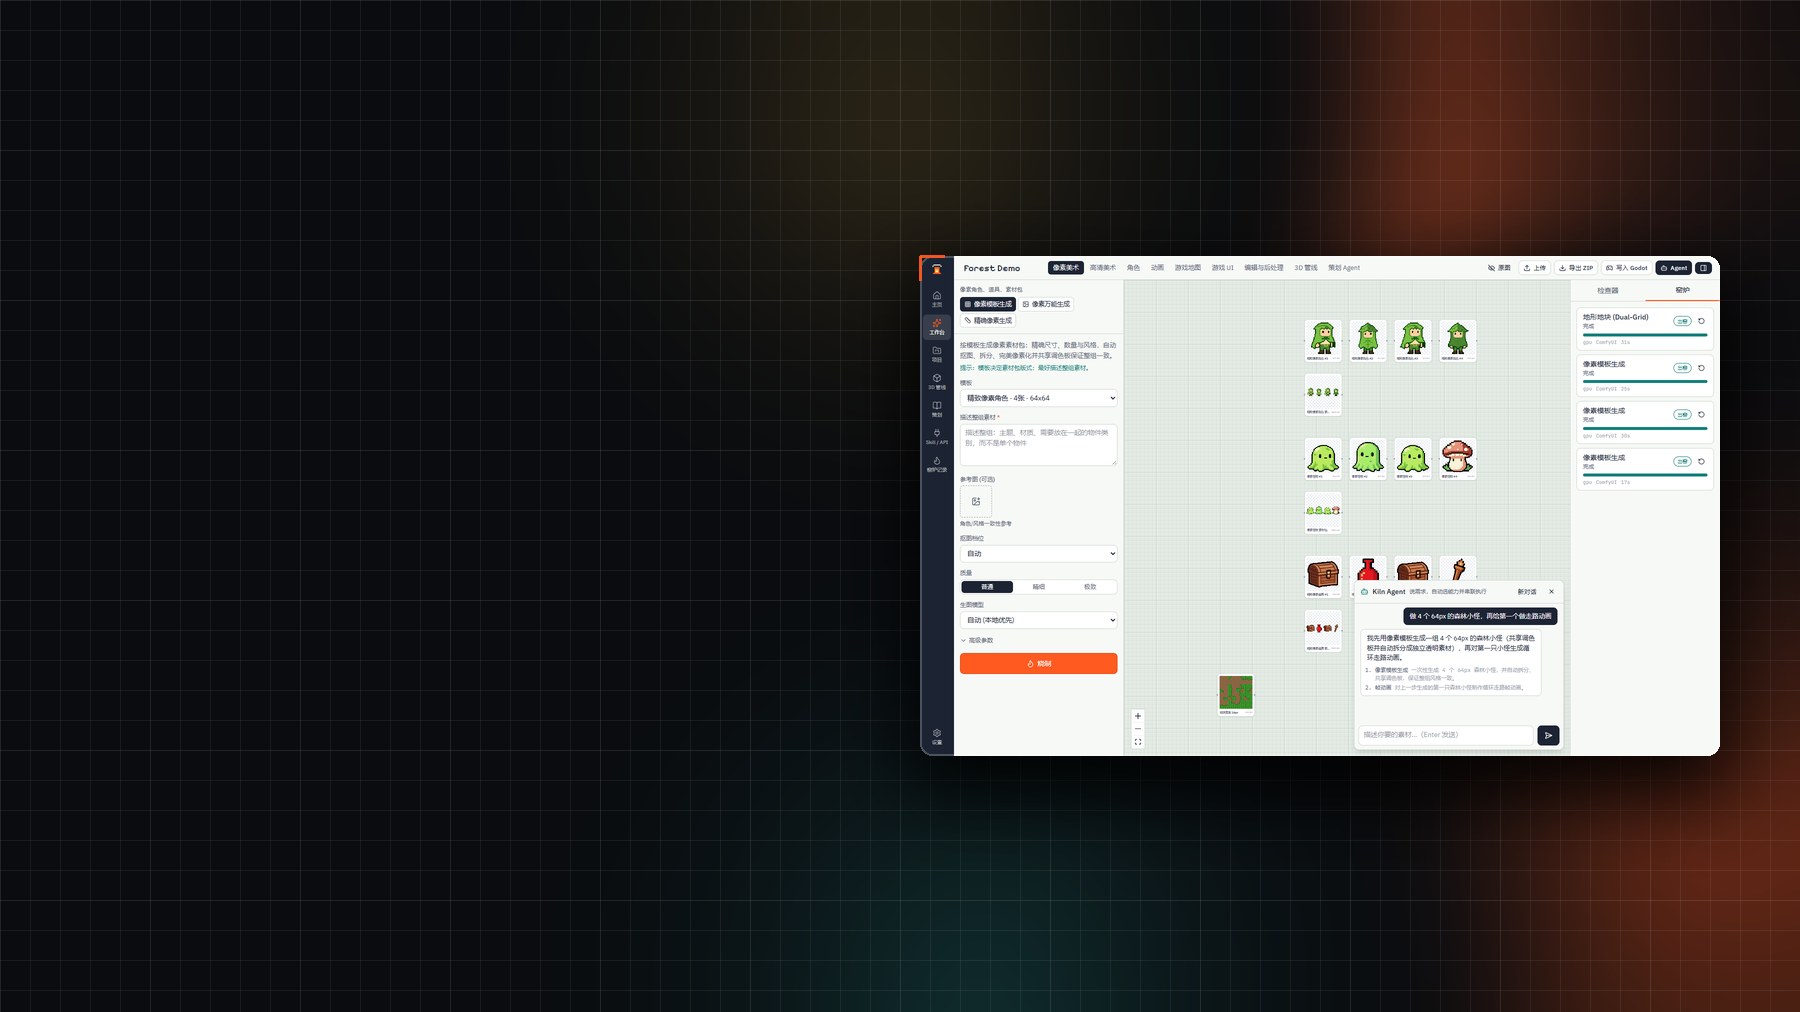Choose the last quality segment option
The image size is (1800, 1012).
1090,587
